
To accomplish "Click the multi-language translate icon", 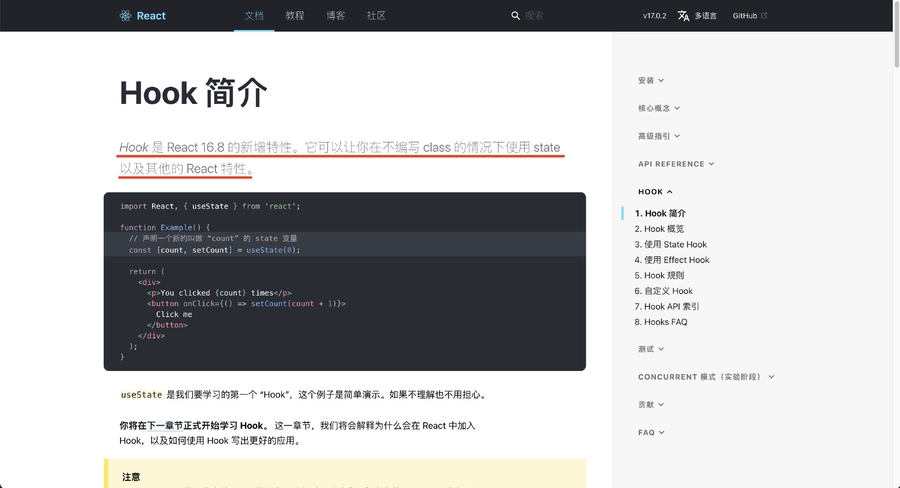I will [684, 16].
